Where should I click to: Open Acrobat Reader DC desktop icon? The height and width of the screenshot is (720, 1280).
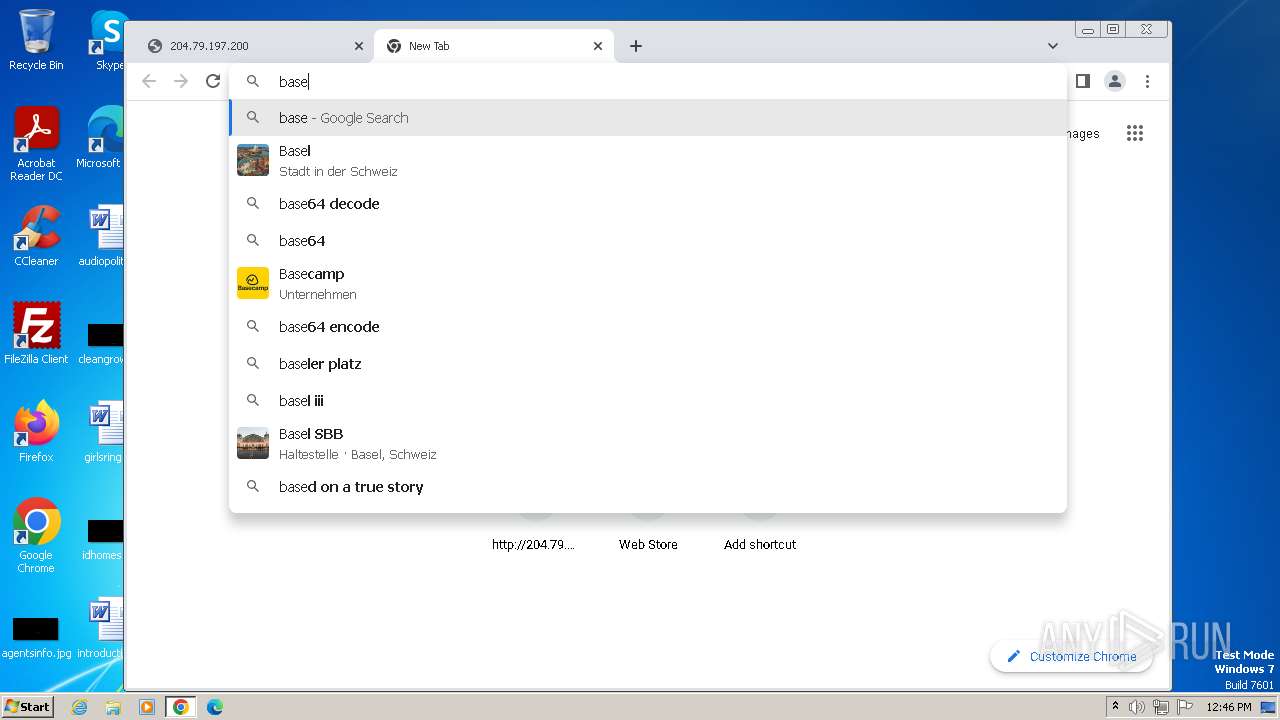click(x=36, y=144)
